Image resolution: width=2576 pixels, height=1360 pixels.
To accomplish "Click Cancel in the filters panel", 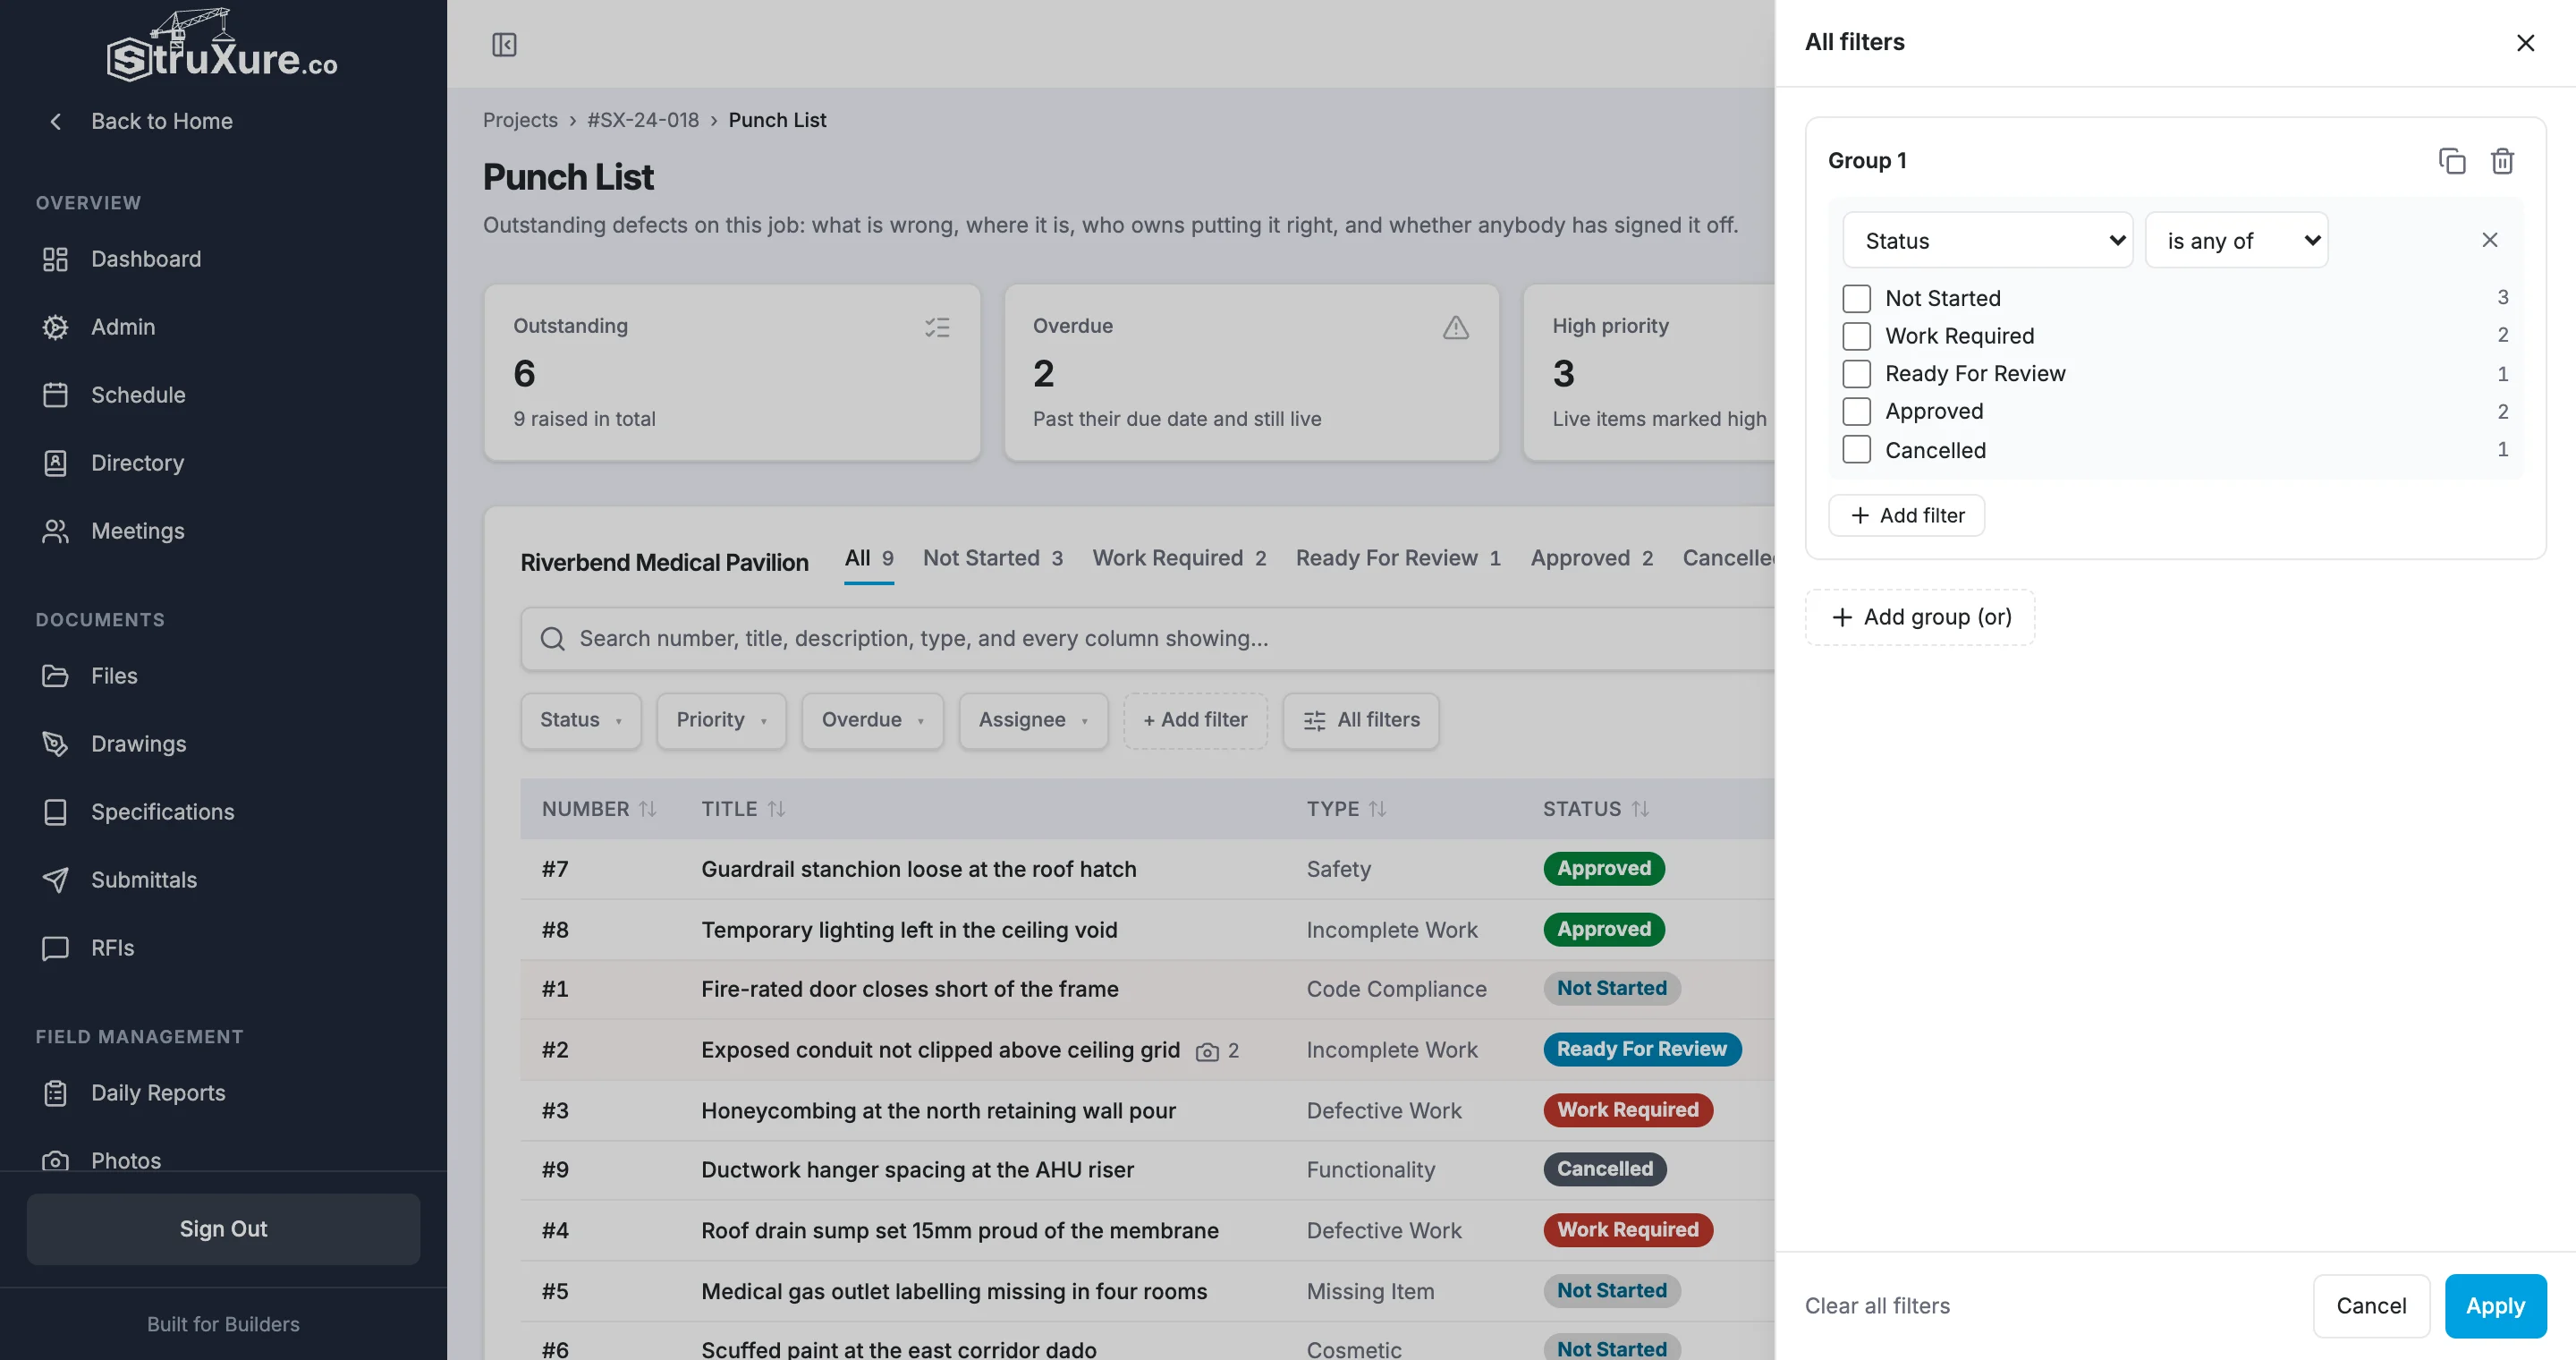I will click(x=2371, y=1306).
